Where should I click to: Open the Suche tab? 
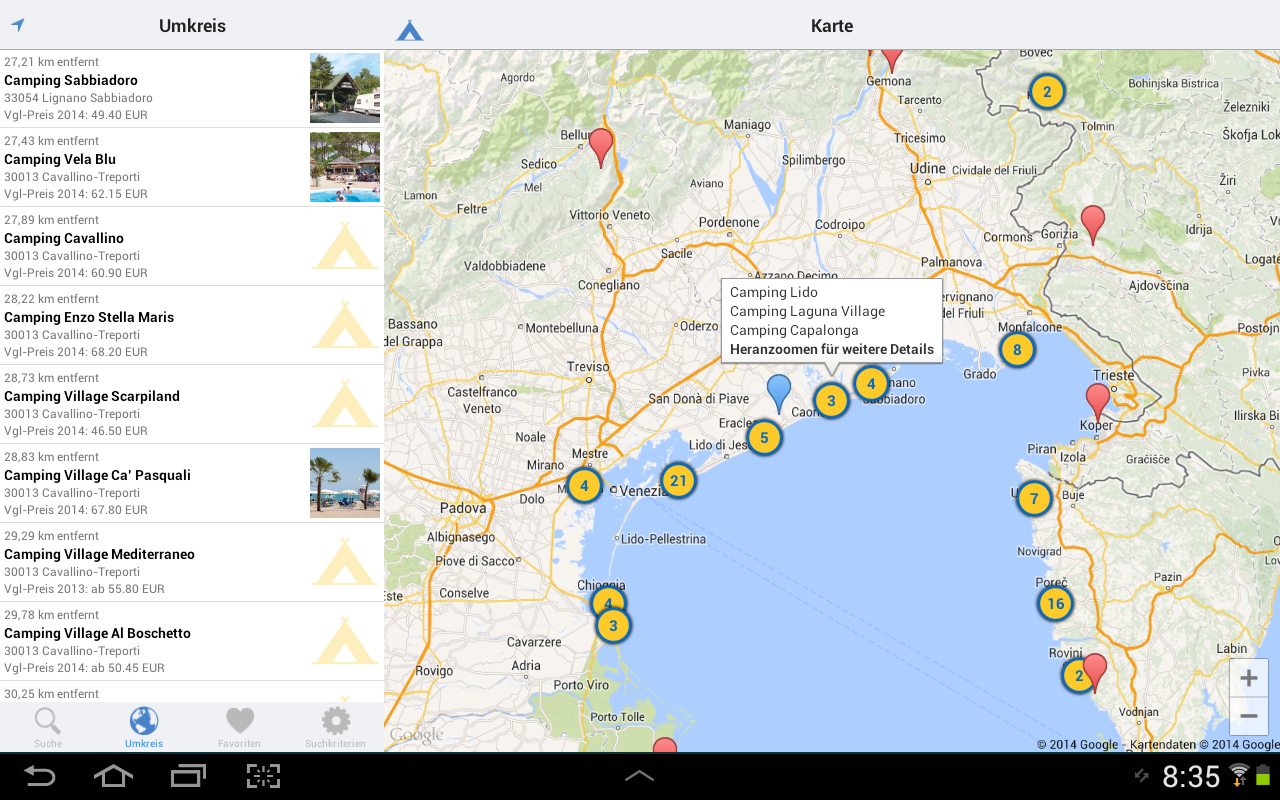tap(48, 727)
